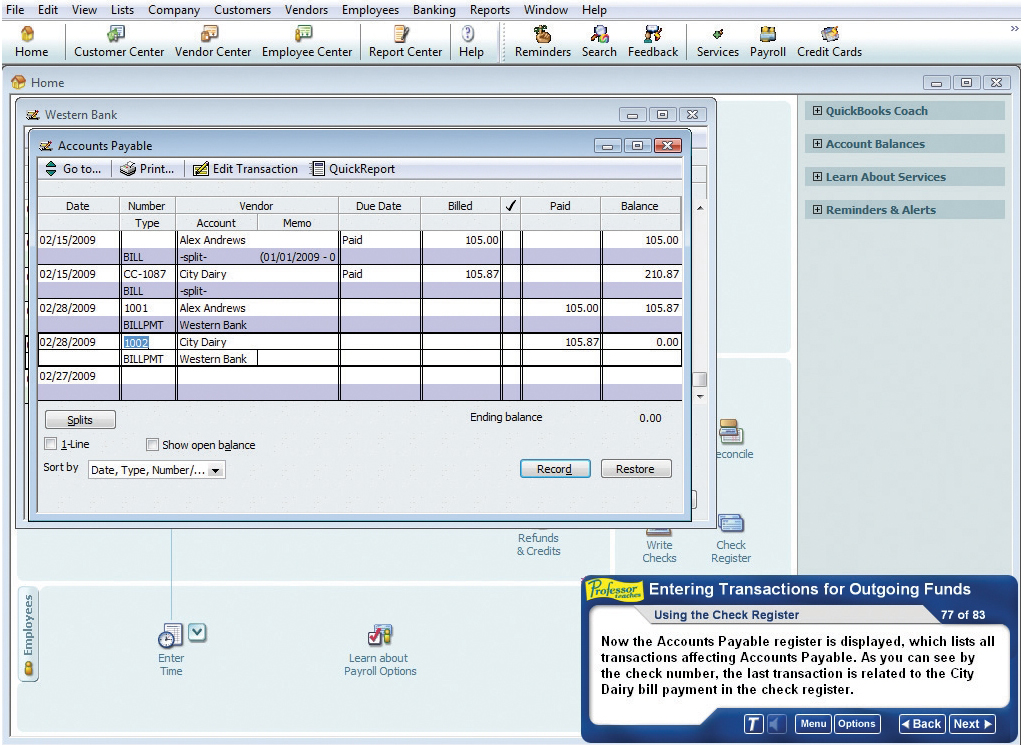Click the check number field 1002

click(136, 342)
